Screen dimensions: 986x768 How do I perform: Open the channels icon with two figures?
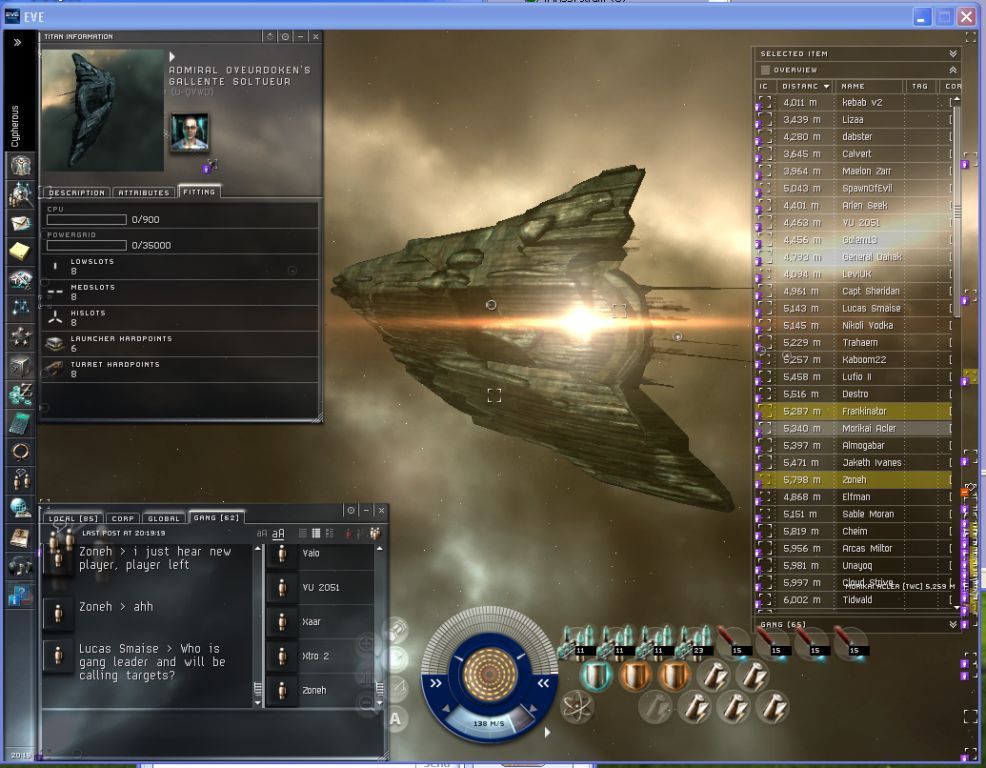click(x=21, y=479)
